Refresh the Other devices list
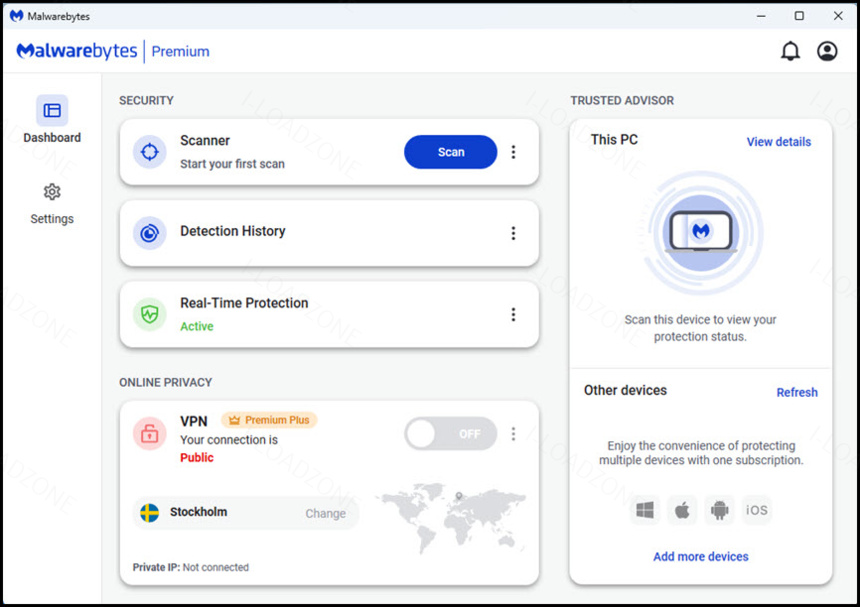Viewport: 860px width, 607px height. coord(797,392)
